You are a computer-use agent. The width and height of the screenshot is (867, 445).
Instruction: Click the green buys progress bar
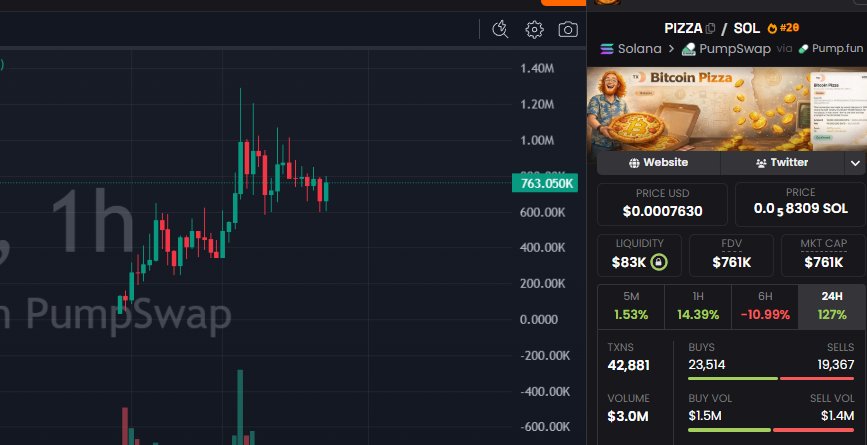[732, 378]
